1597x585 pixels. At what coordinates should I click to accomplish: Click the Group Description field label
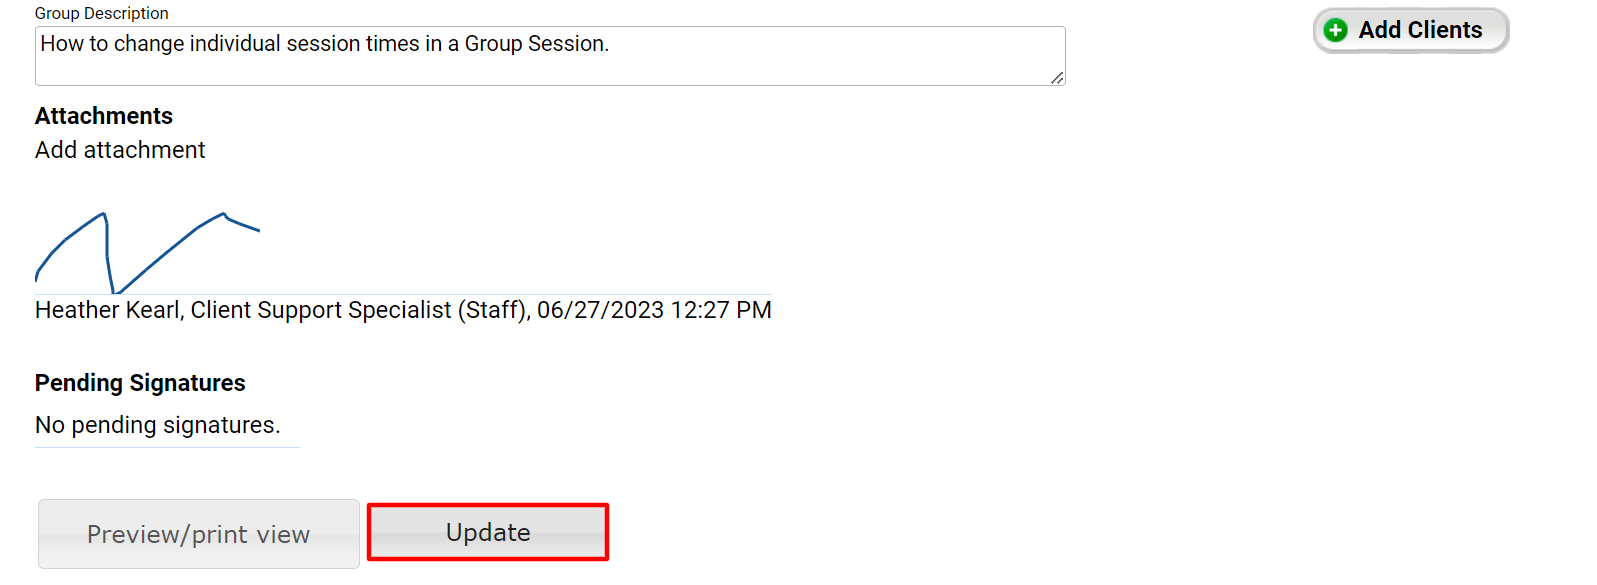pyautogui.click(x=101, y=13)
